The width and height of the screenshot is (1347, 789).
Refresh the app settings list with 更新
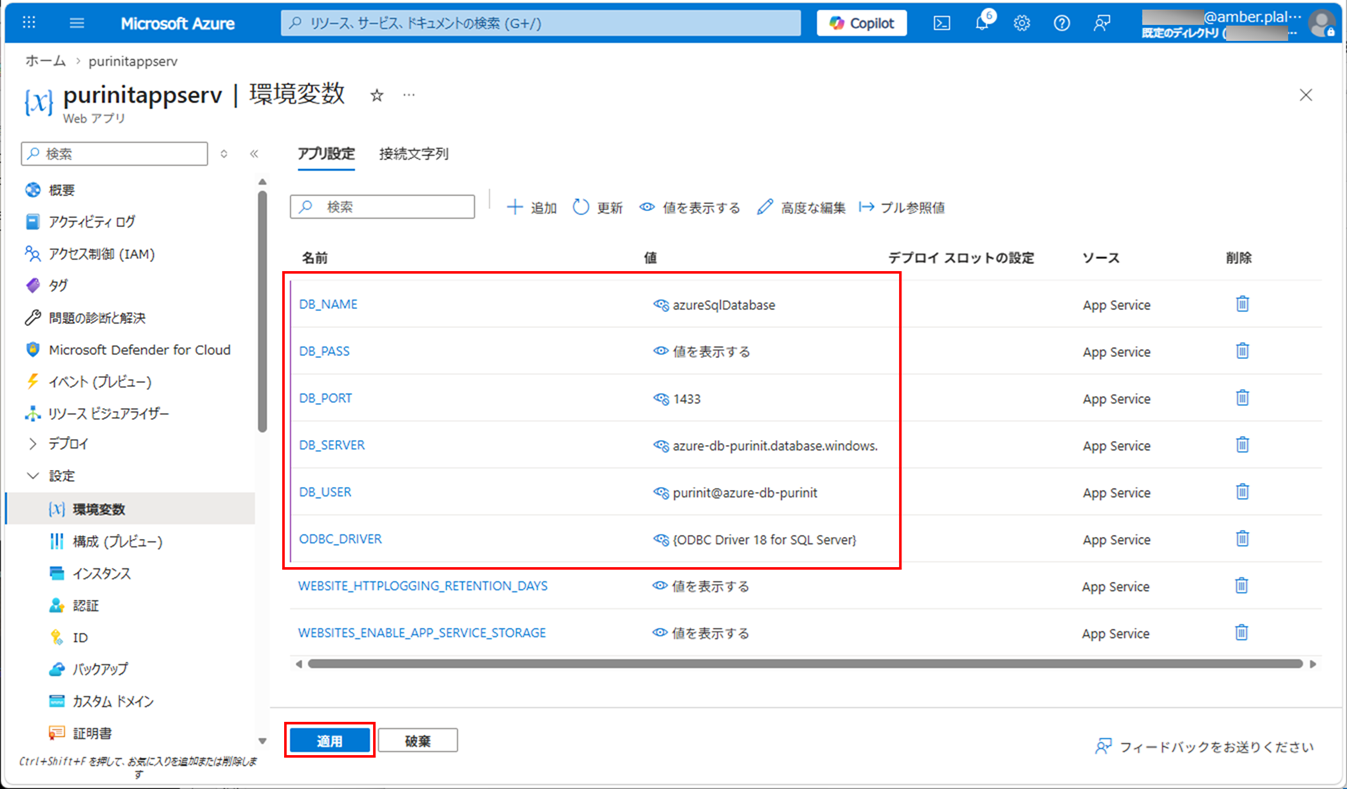[597, 207]
